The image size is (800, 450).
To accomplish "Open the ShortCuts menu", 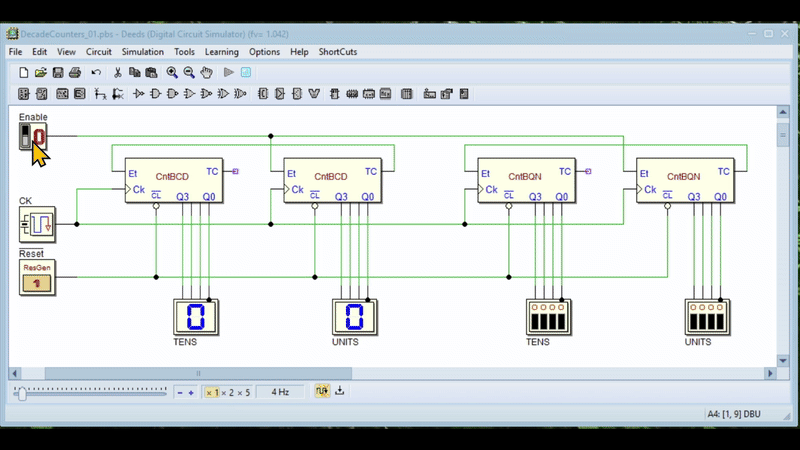I will point(338,52).
